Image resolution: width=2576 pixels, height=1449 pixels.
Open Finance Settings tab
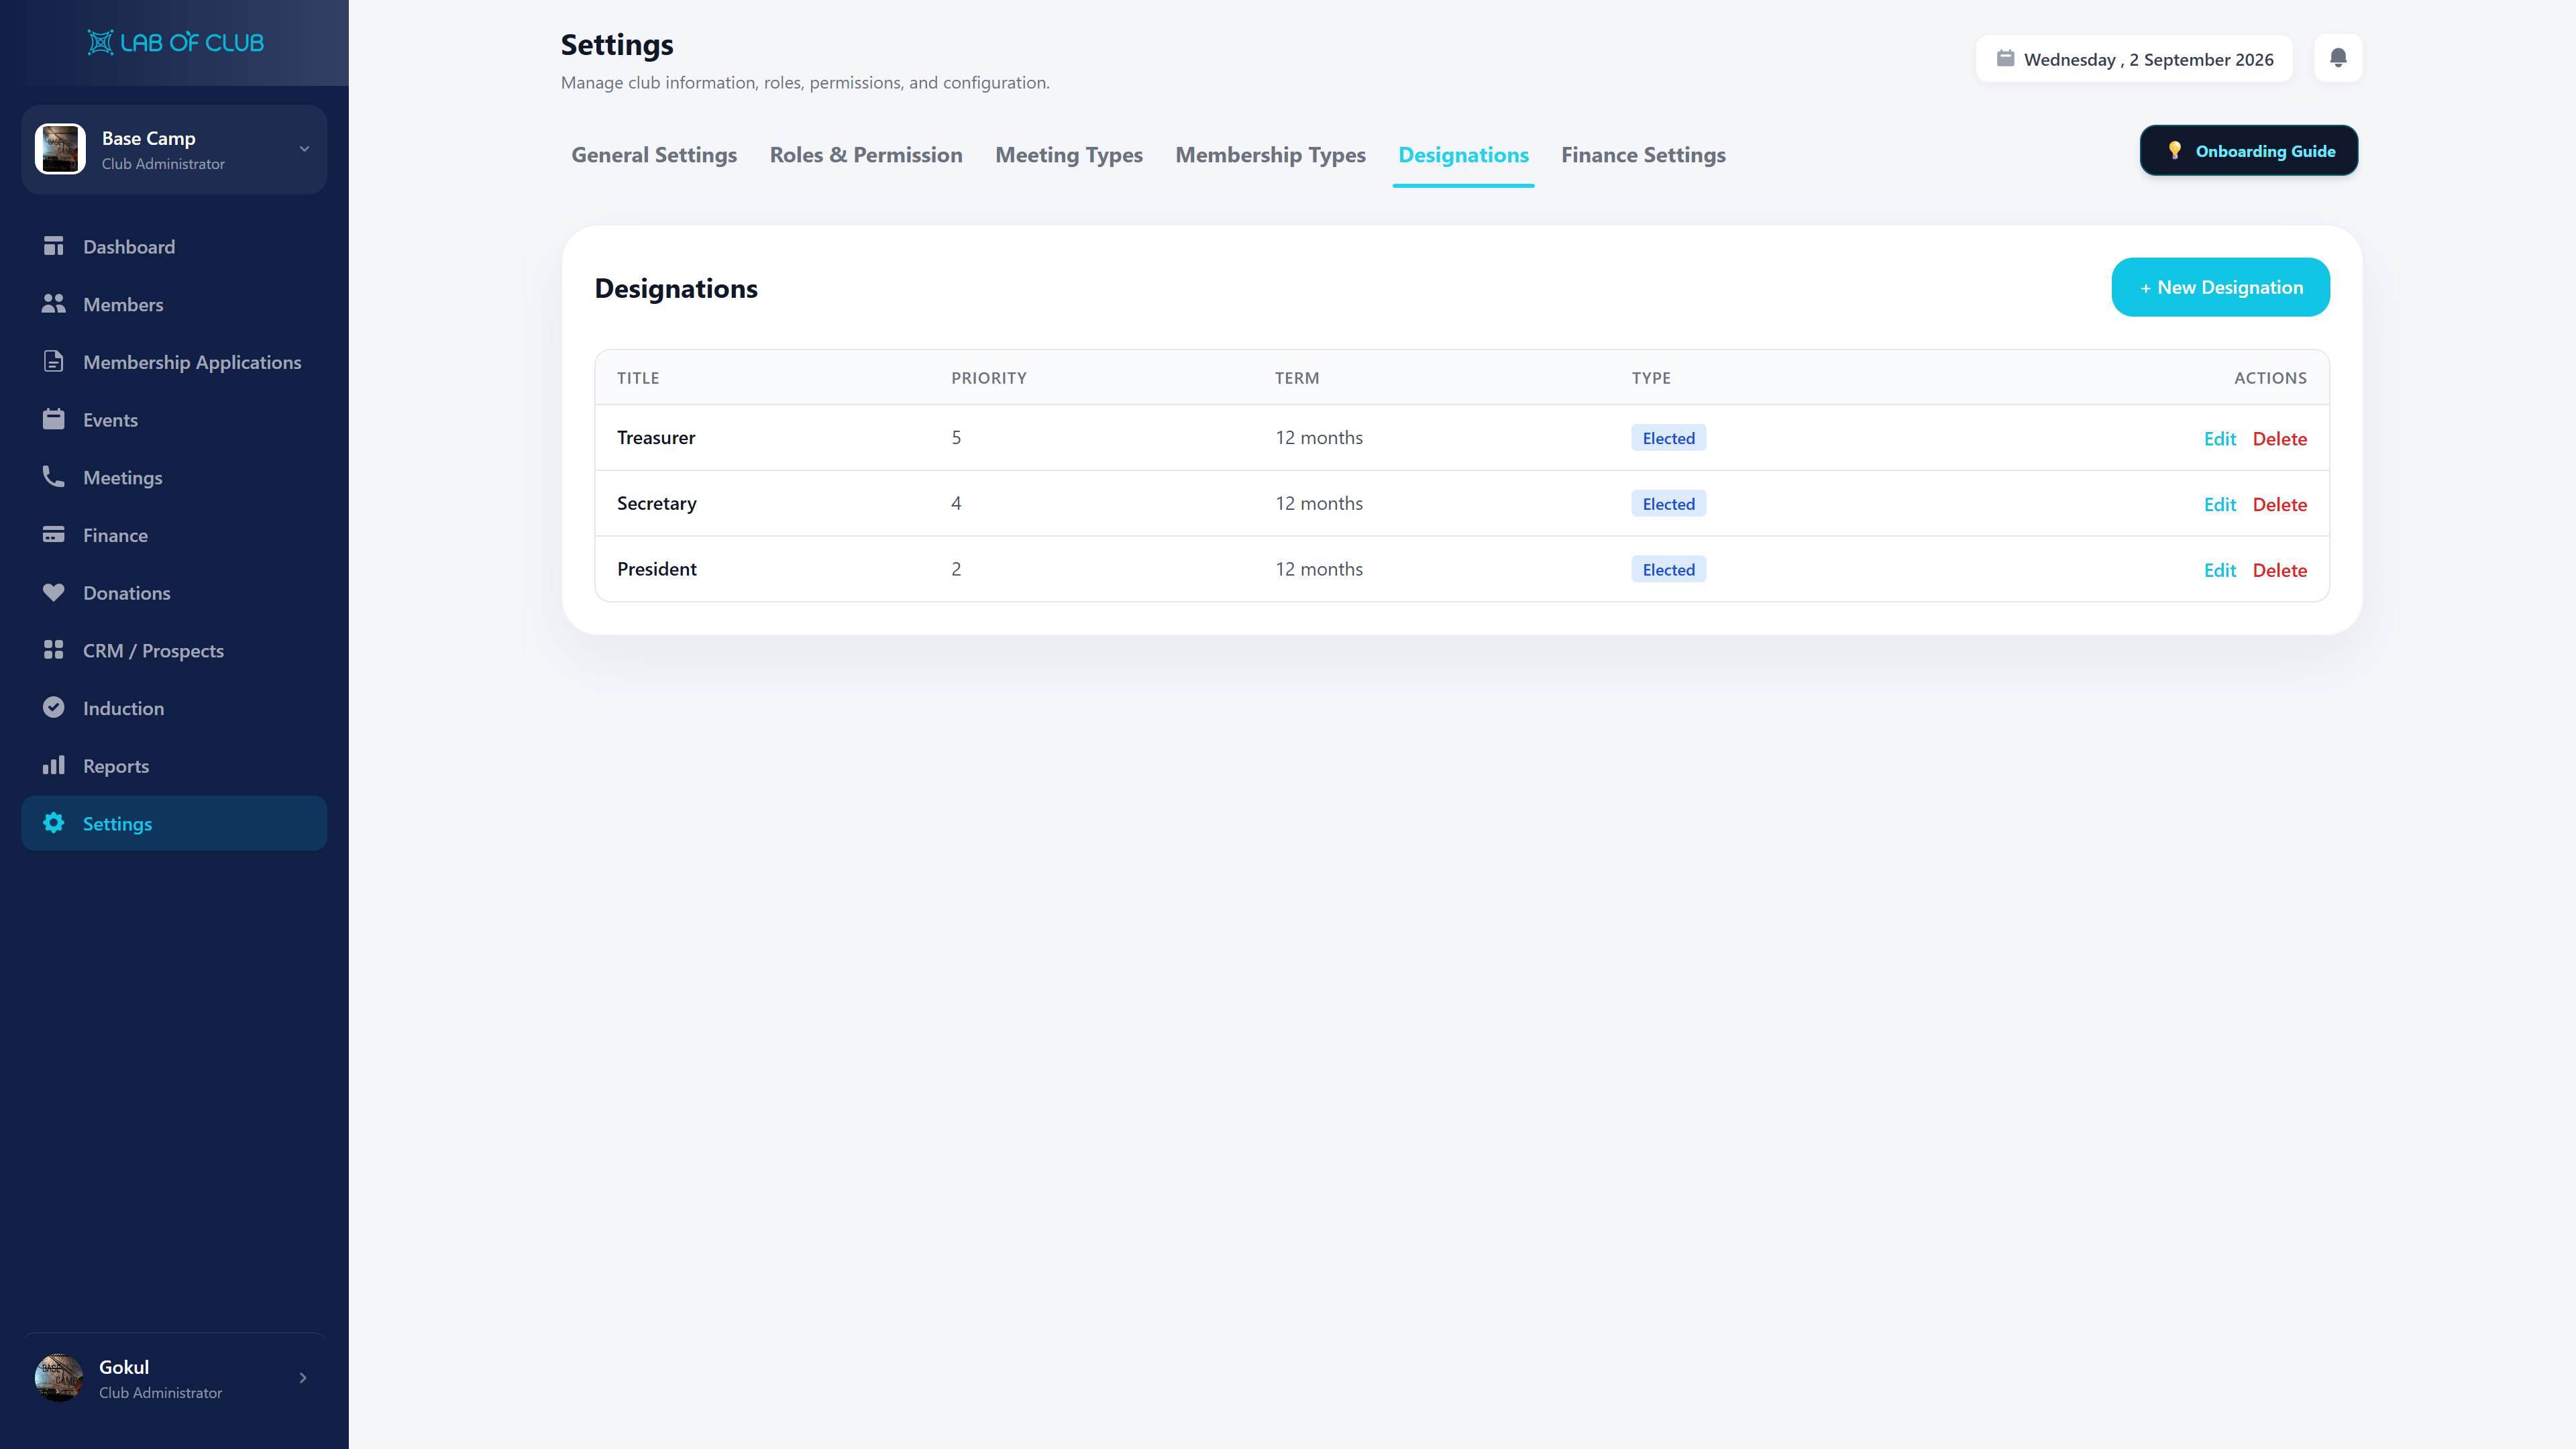(x=1643, y=155)
